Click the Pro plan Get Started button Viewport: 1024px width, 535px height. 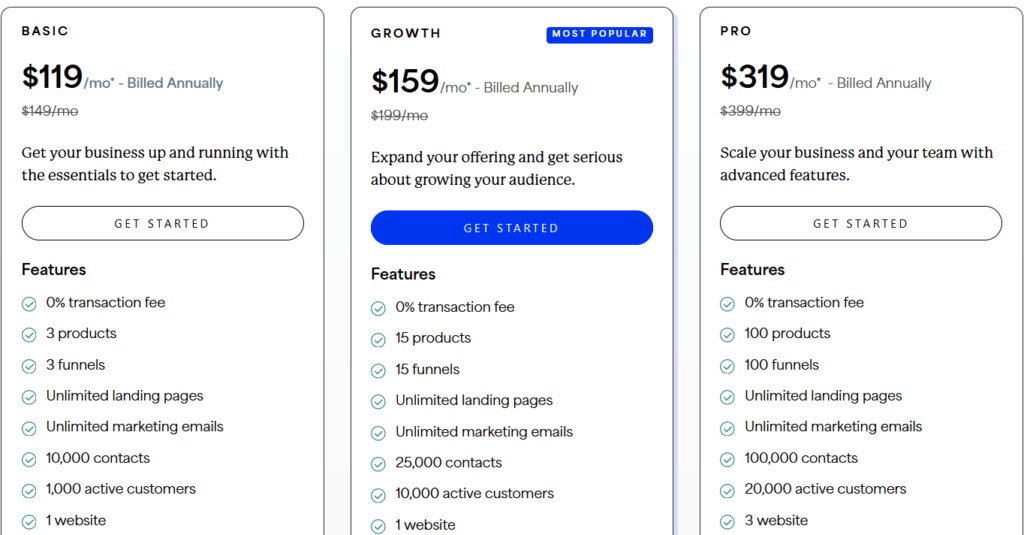click(x=861, y=223)
